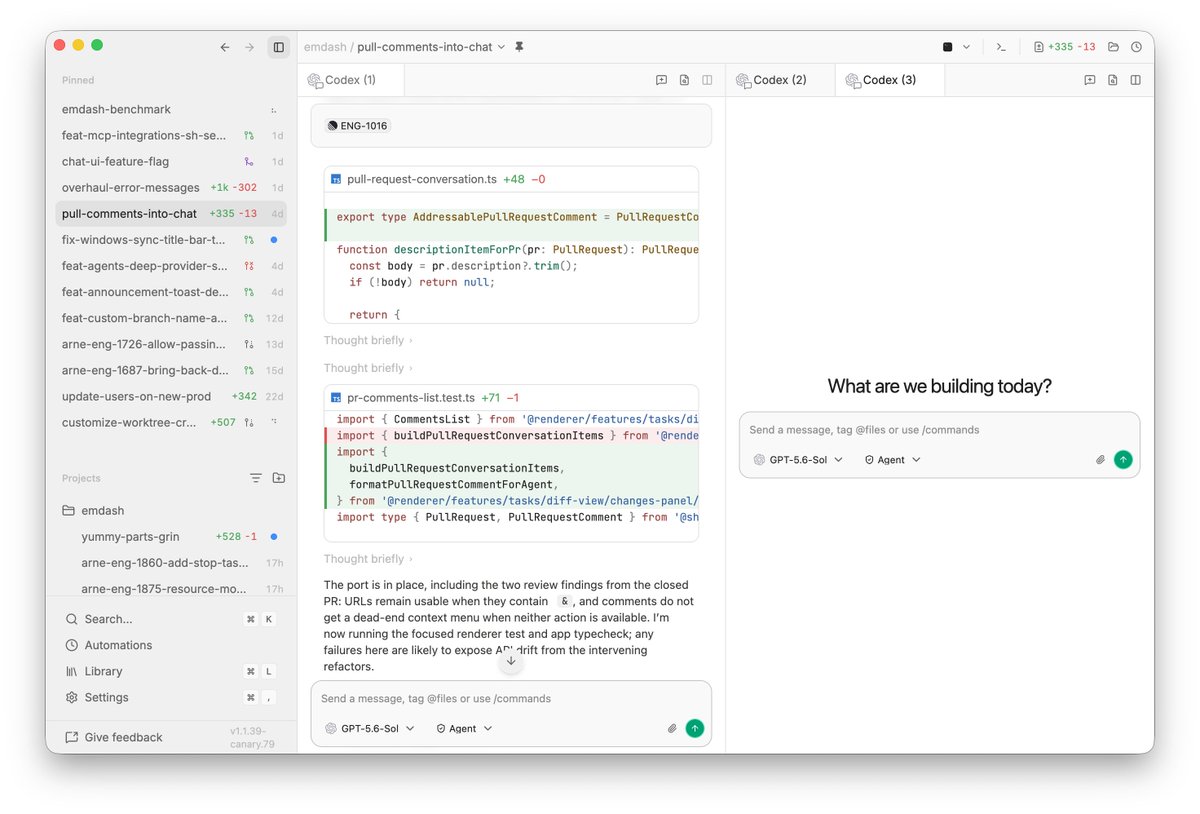Open Settings in the sidebar
This screenshot has width=1200, height=814.
[171, 697]
